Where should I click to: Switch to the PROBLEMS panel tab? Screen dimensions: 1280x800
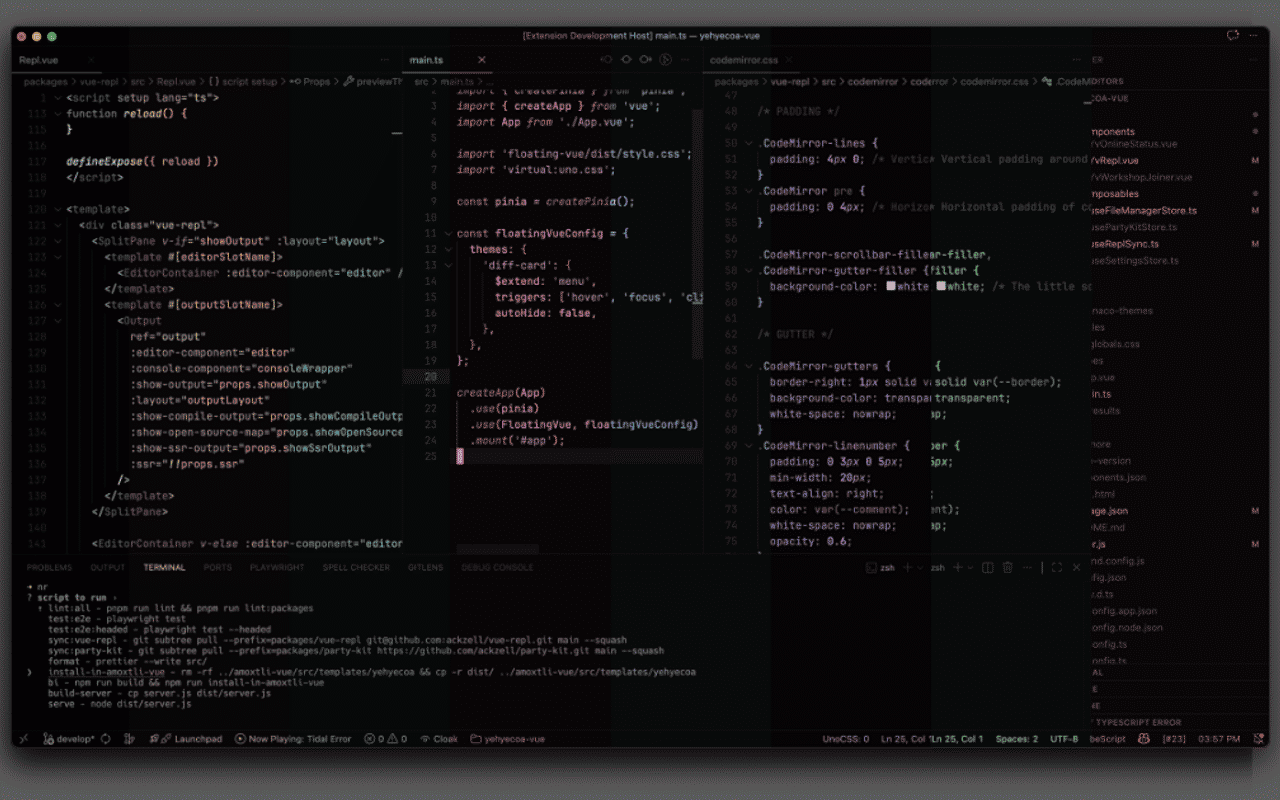coord(49,567)
